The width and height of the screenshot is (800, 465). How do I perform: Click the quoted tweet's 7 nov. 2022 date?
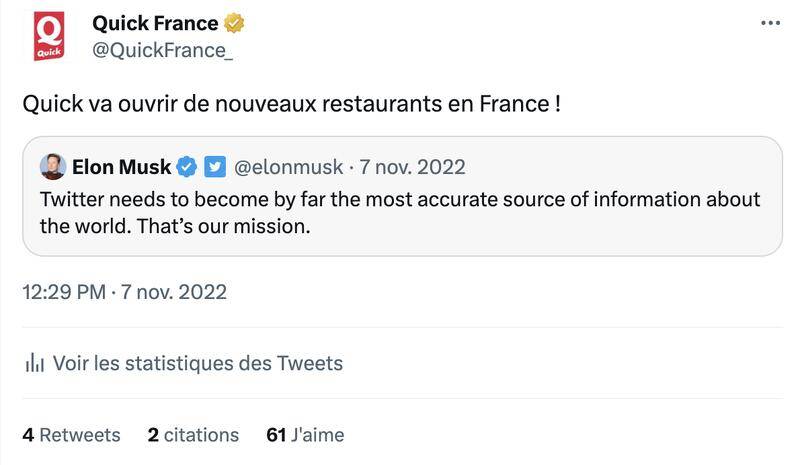412,166
